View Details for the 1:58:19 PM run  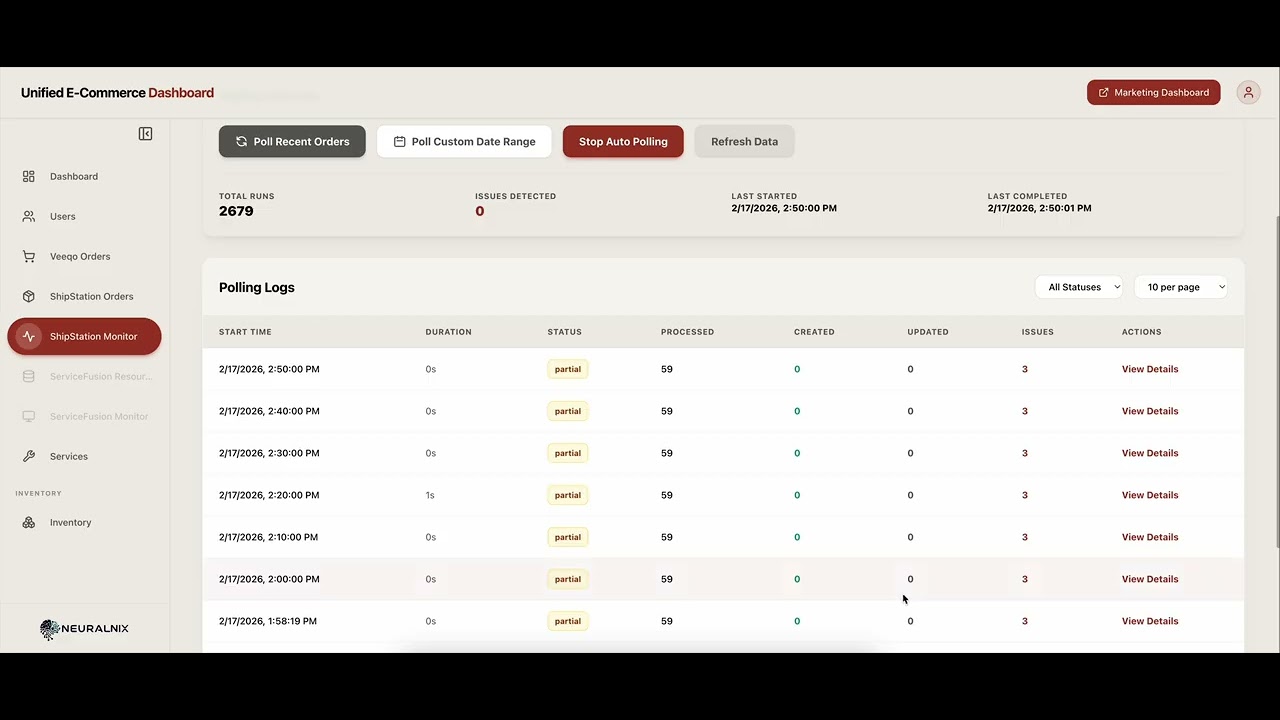(1150, 621)
